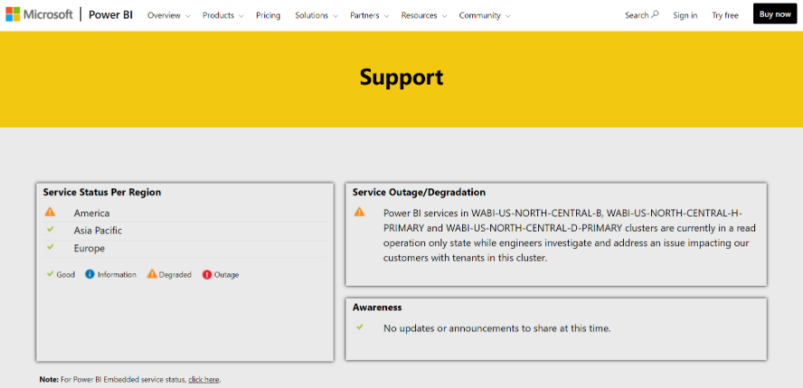Image resolution: width=803 pixels, height=388 pixels.
Task: Open the Embedded status 'click here' link
Action: (204, 380)
